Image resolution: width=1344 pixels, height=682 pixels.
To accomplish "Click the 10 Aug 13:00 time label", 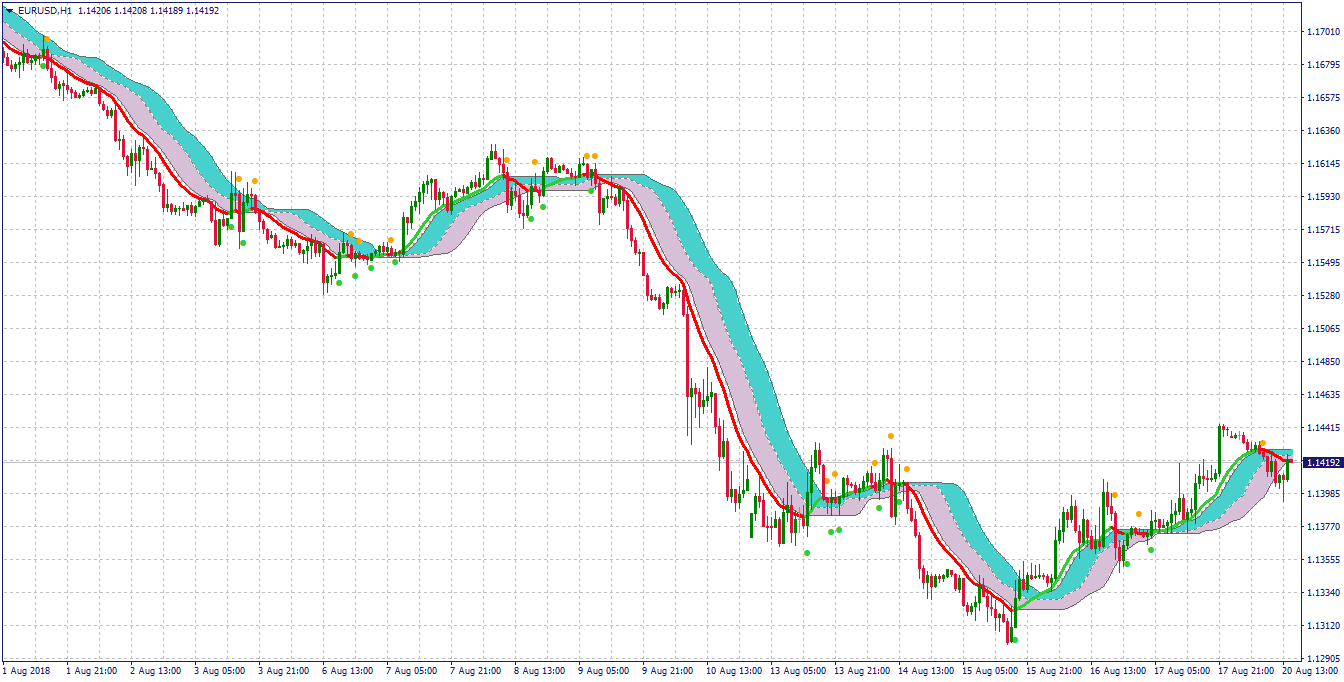I will pyautogui.click(x=734, y=671).
